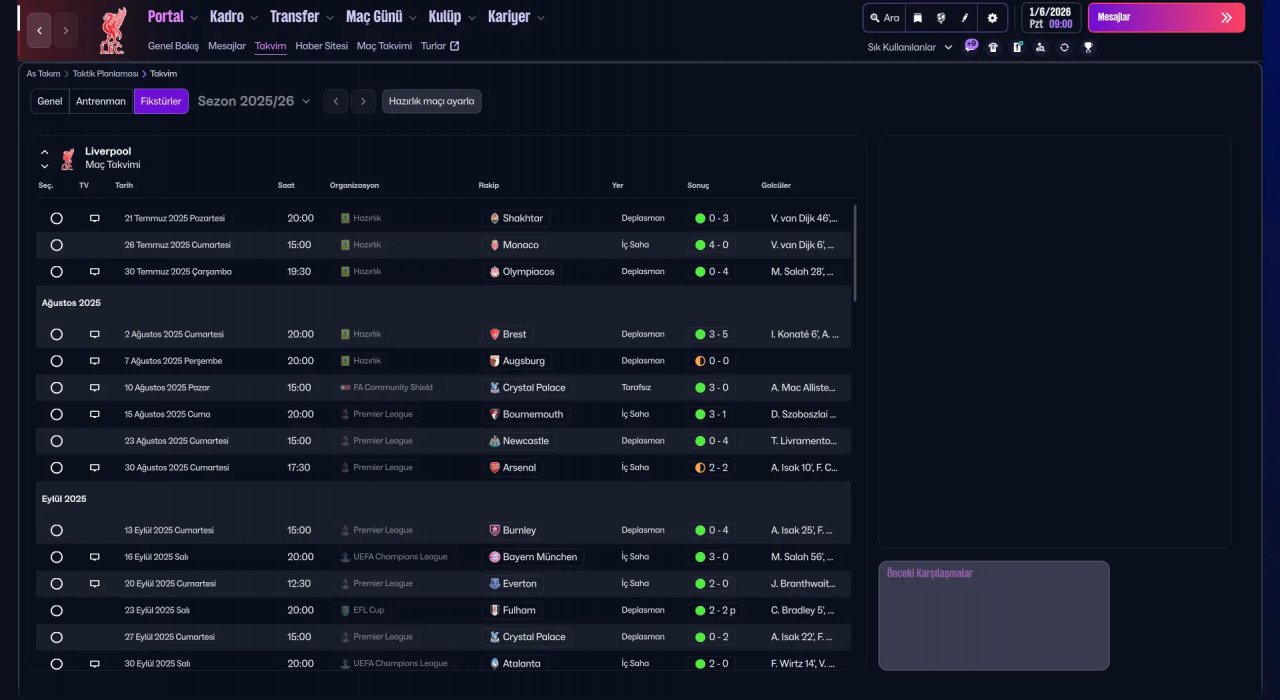
Task: Select the Bayern München match radio button
Action: (56, 557)
